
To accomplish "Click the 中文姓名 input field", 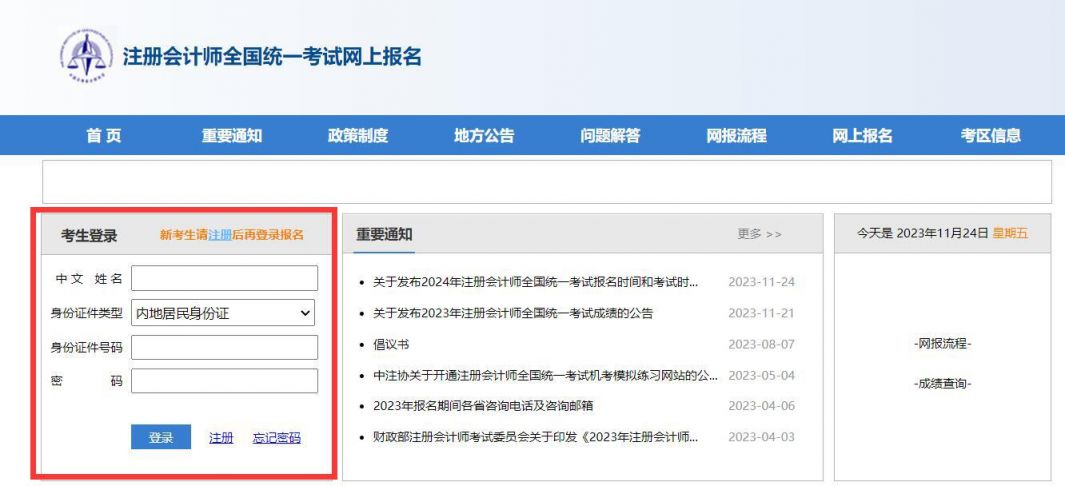I will click(224, 278).
